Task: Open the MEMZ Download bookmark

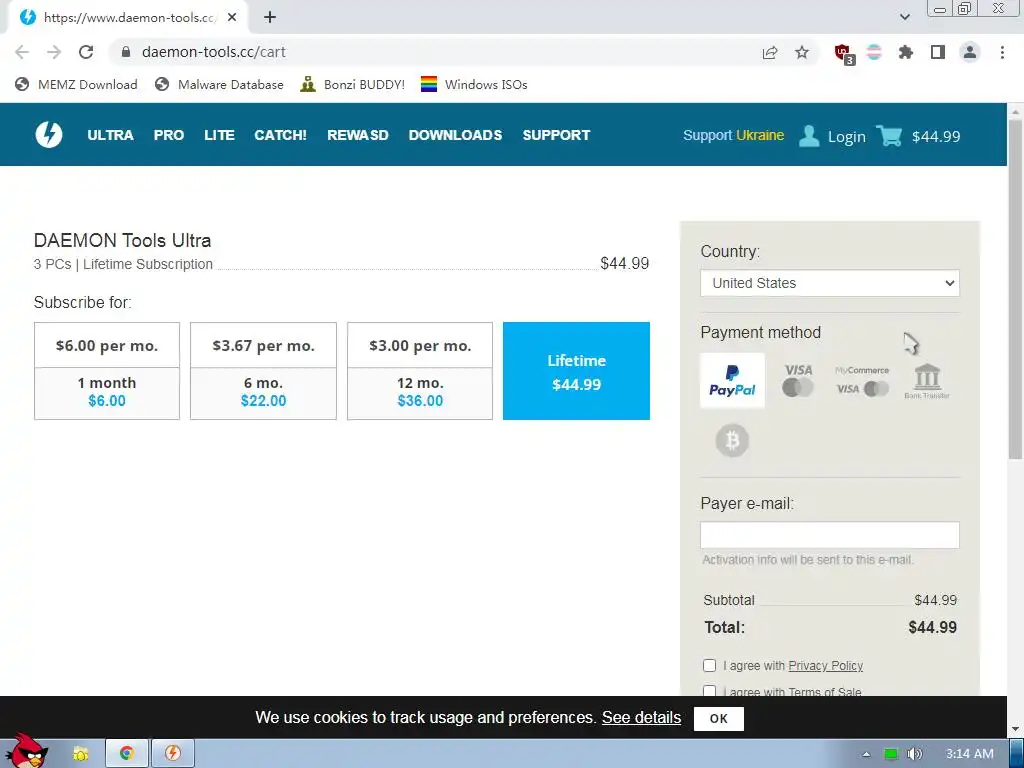Action: click(x=76, y=84)
